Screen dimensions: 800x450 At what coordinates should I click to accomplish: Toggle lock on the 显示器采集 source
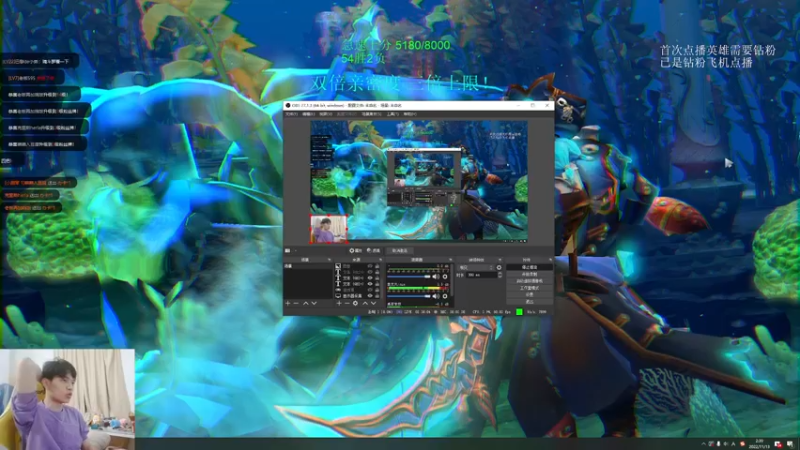[x=378, y=296]
